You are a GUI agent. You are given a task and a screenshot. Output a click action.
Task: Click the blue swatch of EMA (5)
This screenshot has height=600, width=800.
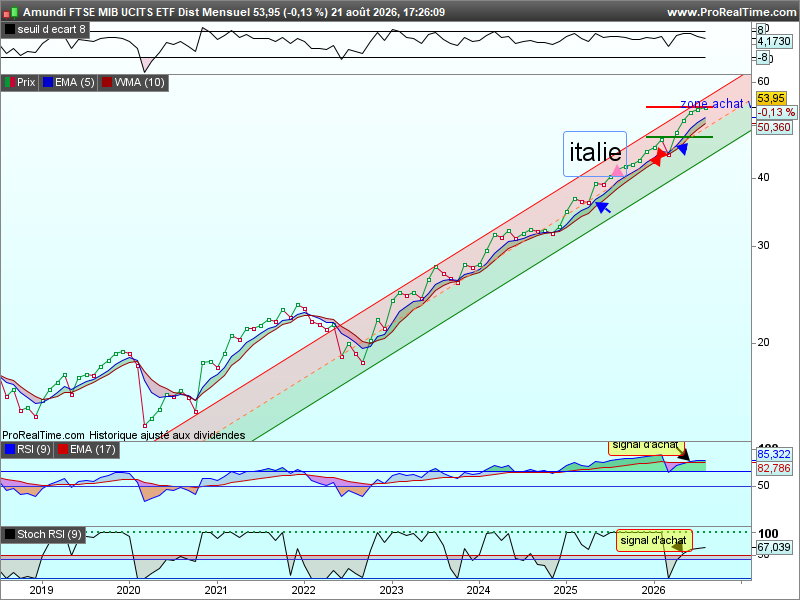[x=48, y=83]
